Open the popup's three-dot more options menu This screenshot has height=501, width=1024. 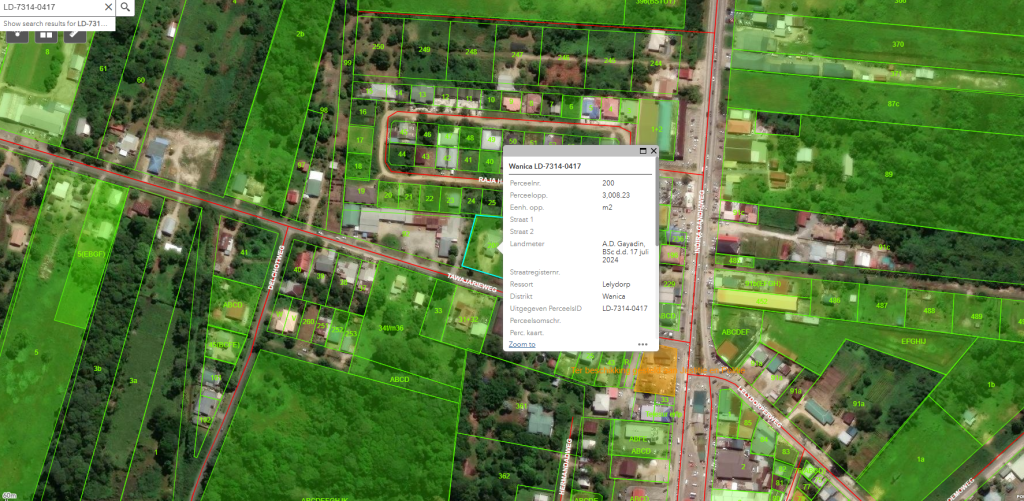tap(643, 344)
